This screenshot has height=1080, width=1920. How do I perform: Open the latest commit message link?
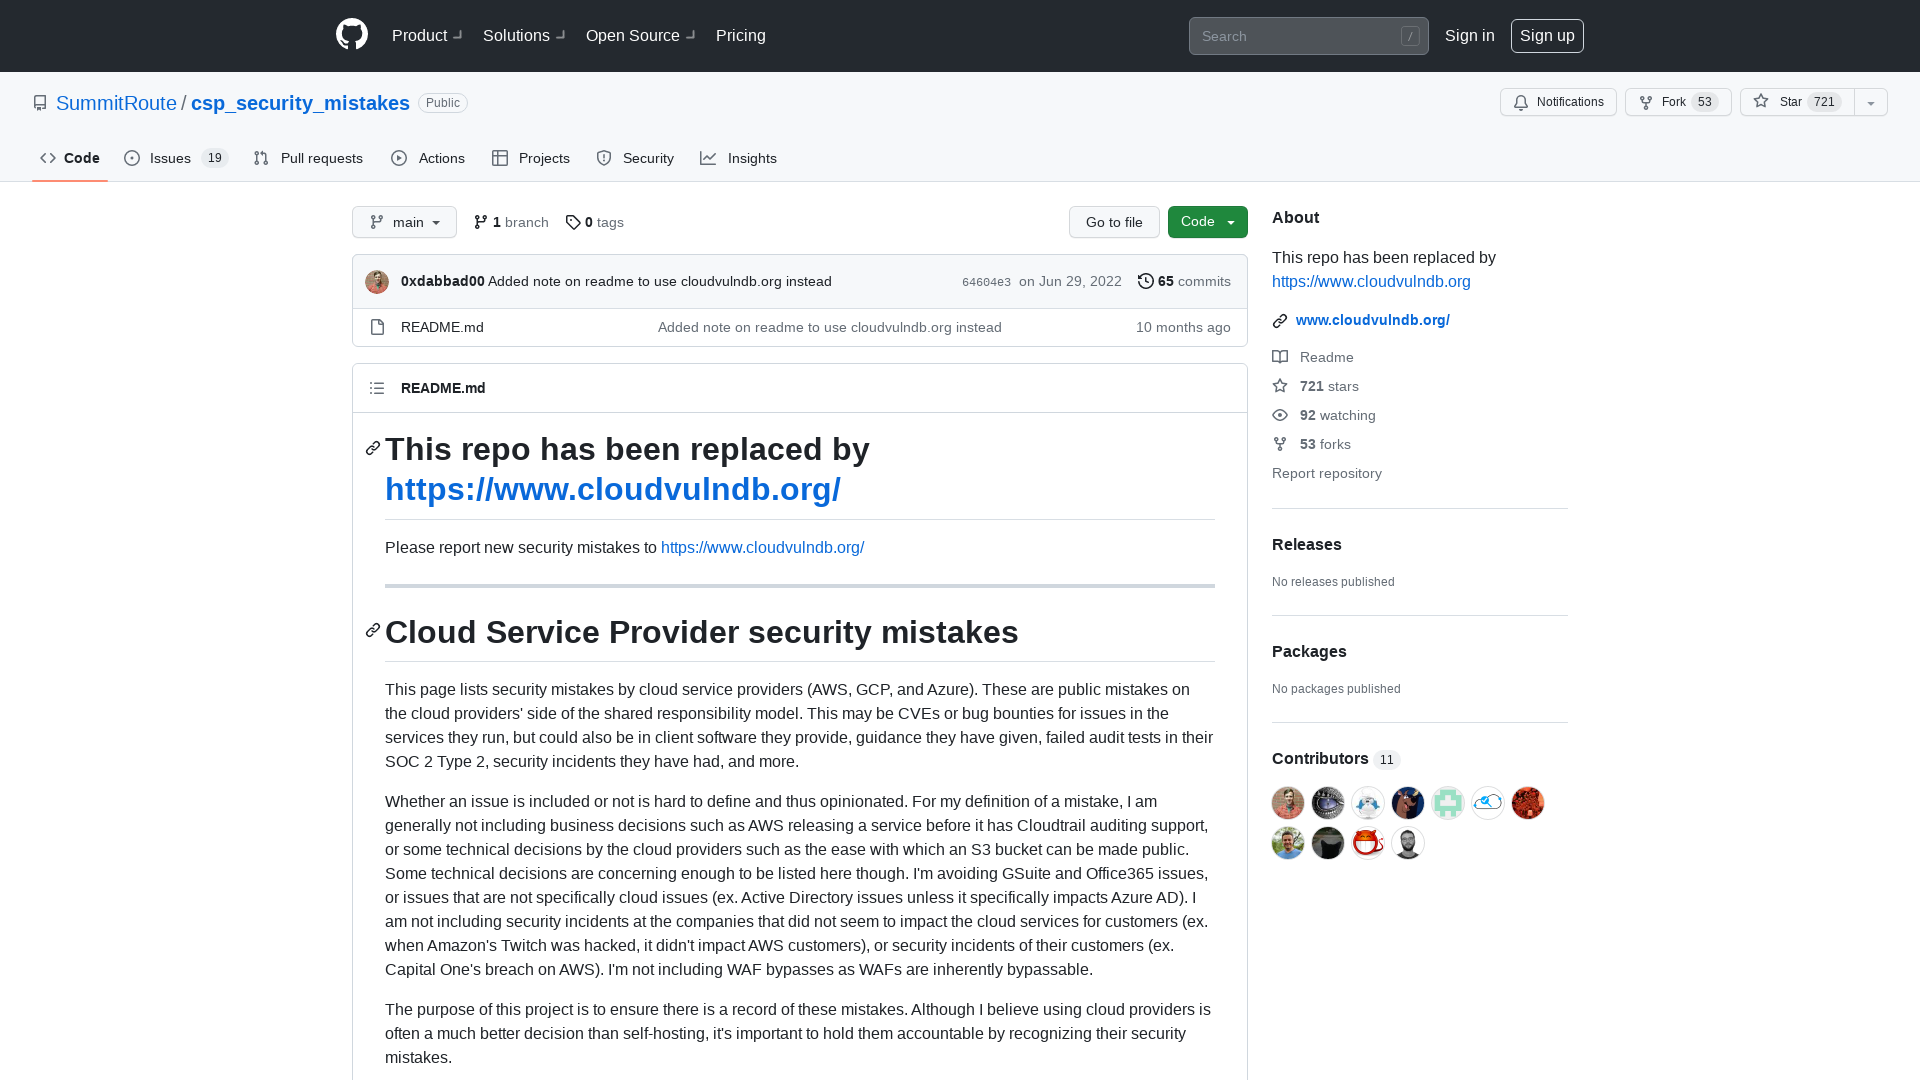click(660, 282)
